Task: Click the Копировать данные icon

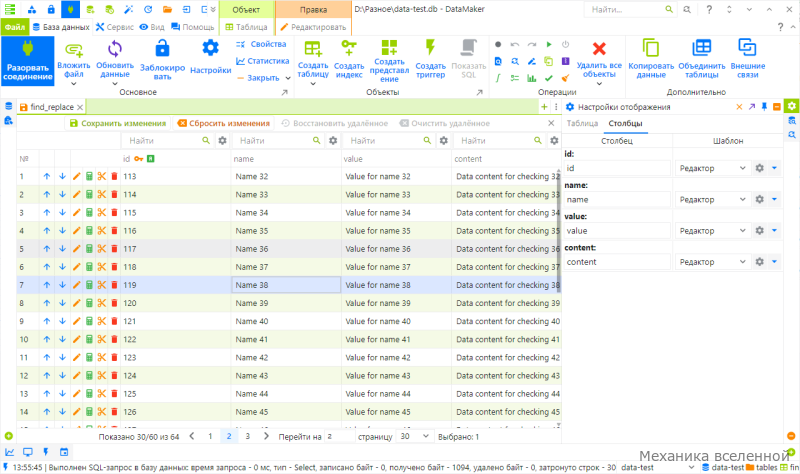Action: pyautogui.click(x=651, y=48)
